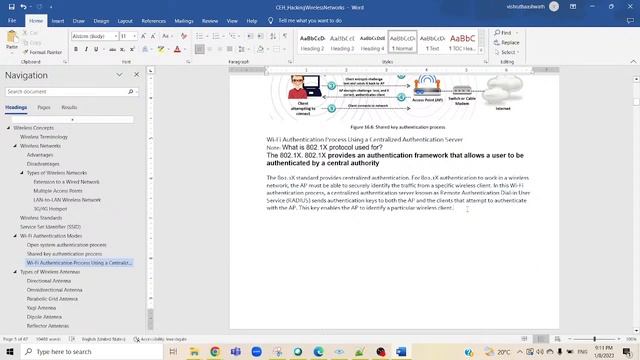Image resolution: width=640 pixels, height=360 pixels.
Task: Open Navigation pane options chevron
Action: pyautogui.click(x=119, y=75)
